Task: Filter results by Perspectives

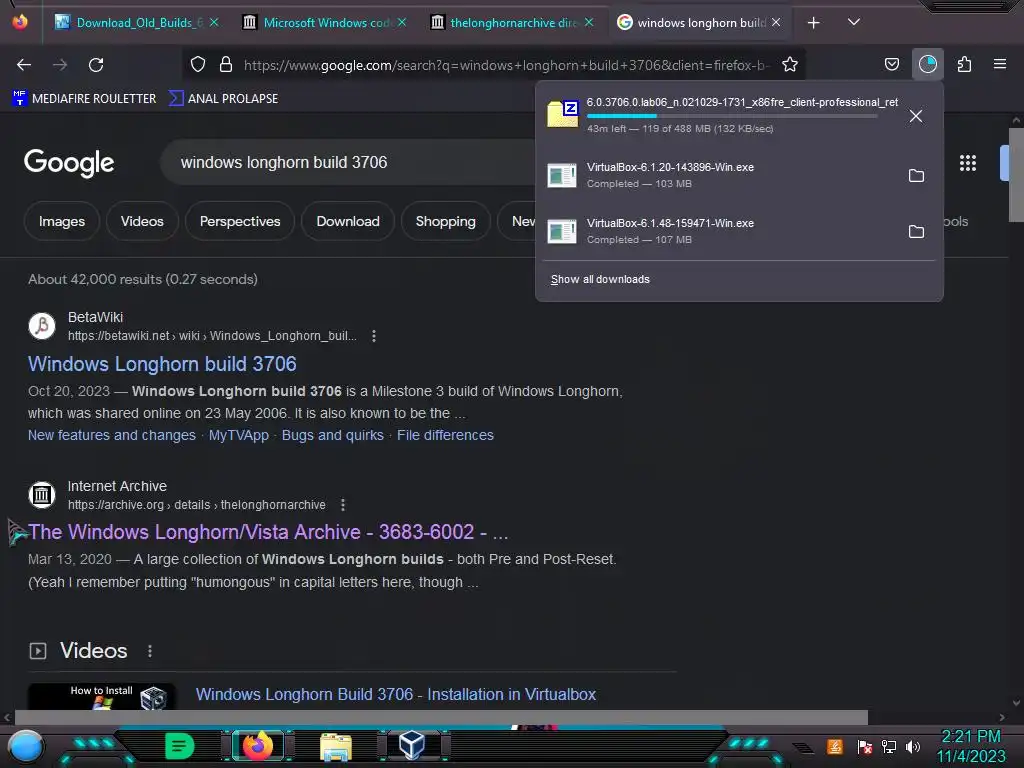Action: 240,221
